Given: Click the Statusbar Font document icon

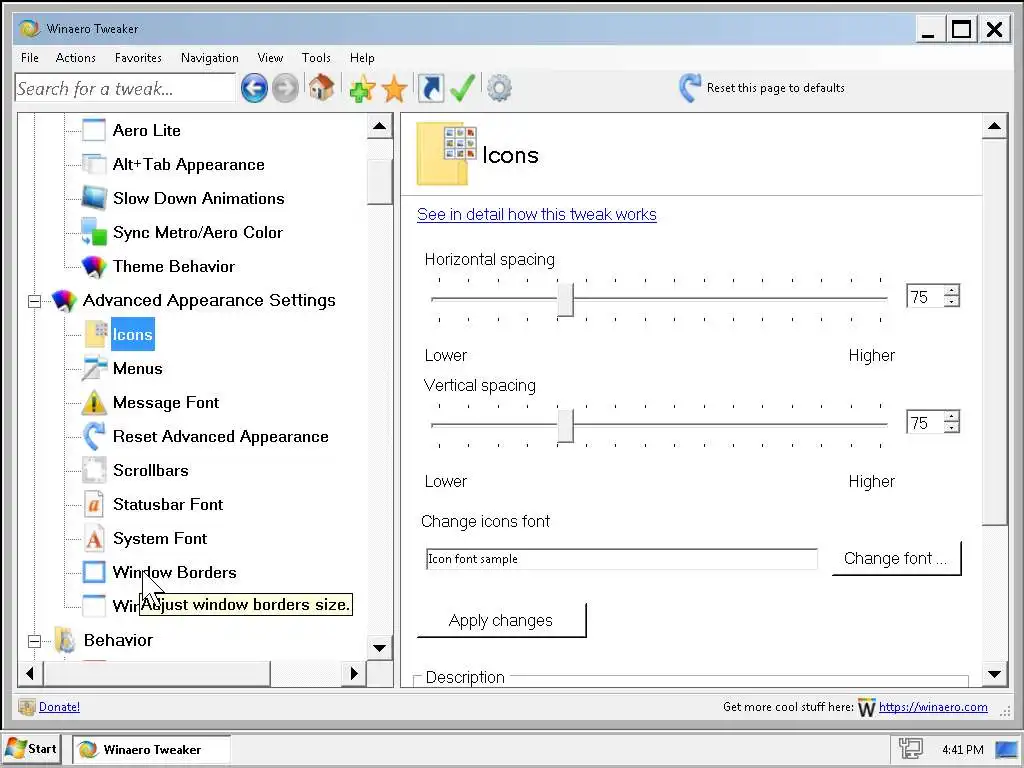Looking at the screenshot, I should (x=94, y=504).
